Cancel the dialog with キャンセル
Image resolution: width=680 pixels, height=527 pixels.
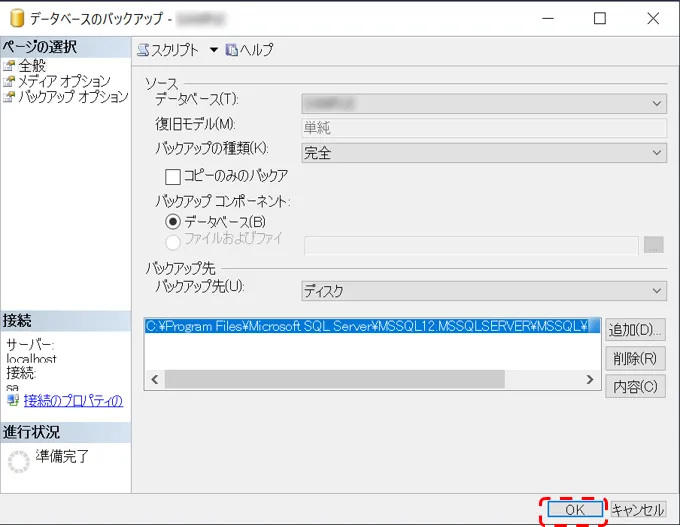[x=638, y=510]
